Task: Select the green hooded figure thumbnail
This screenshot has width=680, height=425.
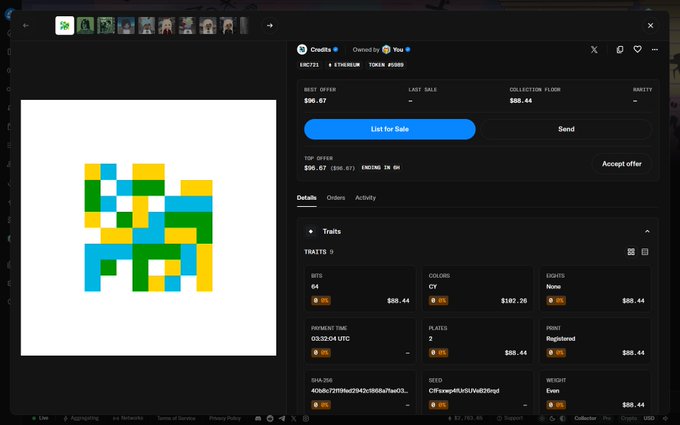Action: (85, 26)
